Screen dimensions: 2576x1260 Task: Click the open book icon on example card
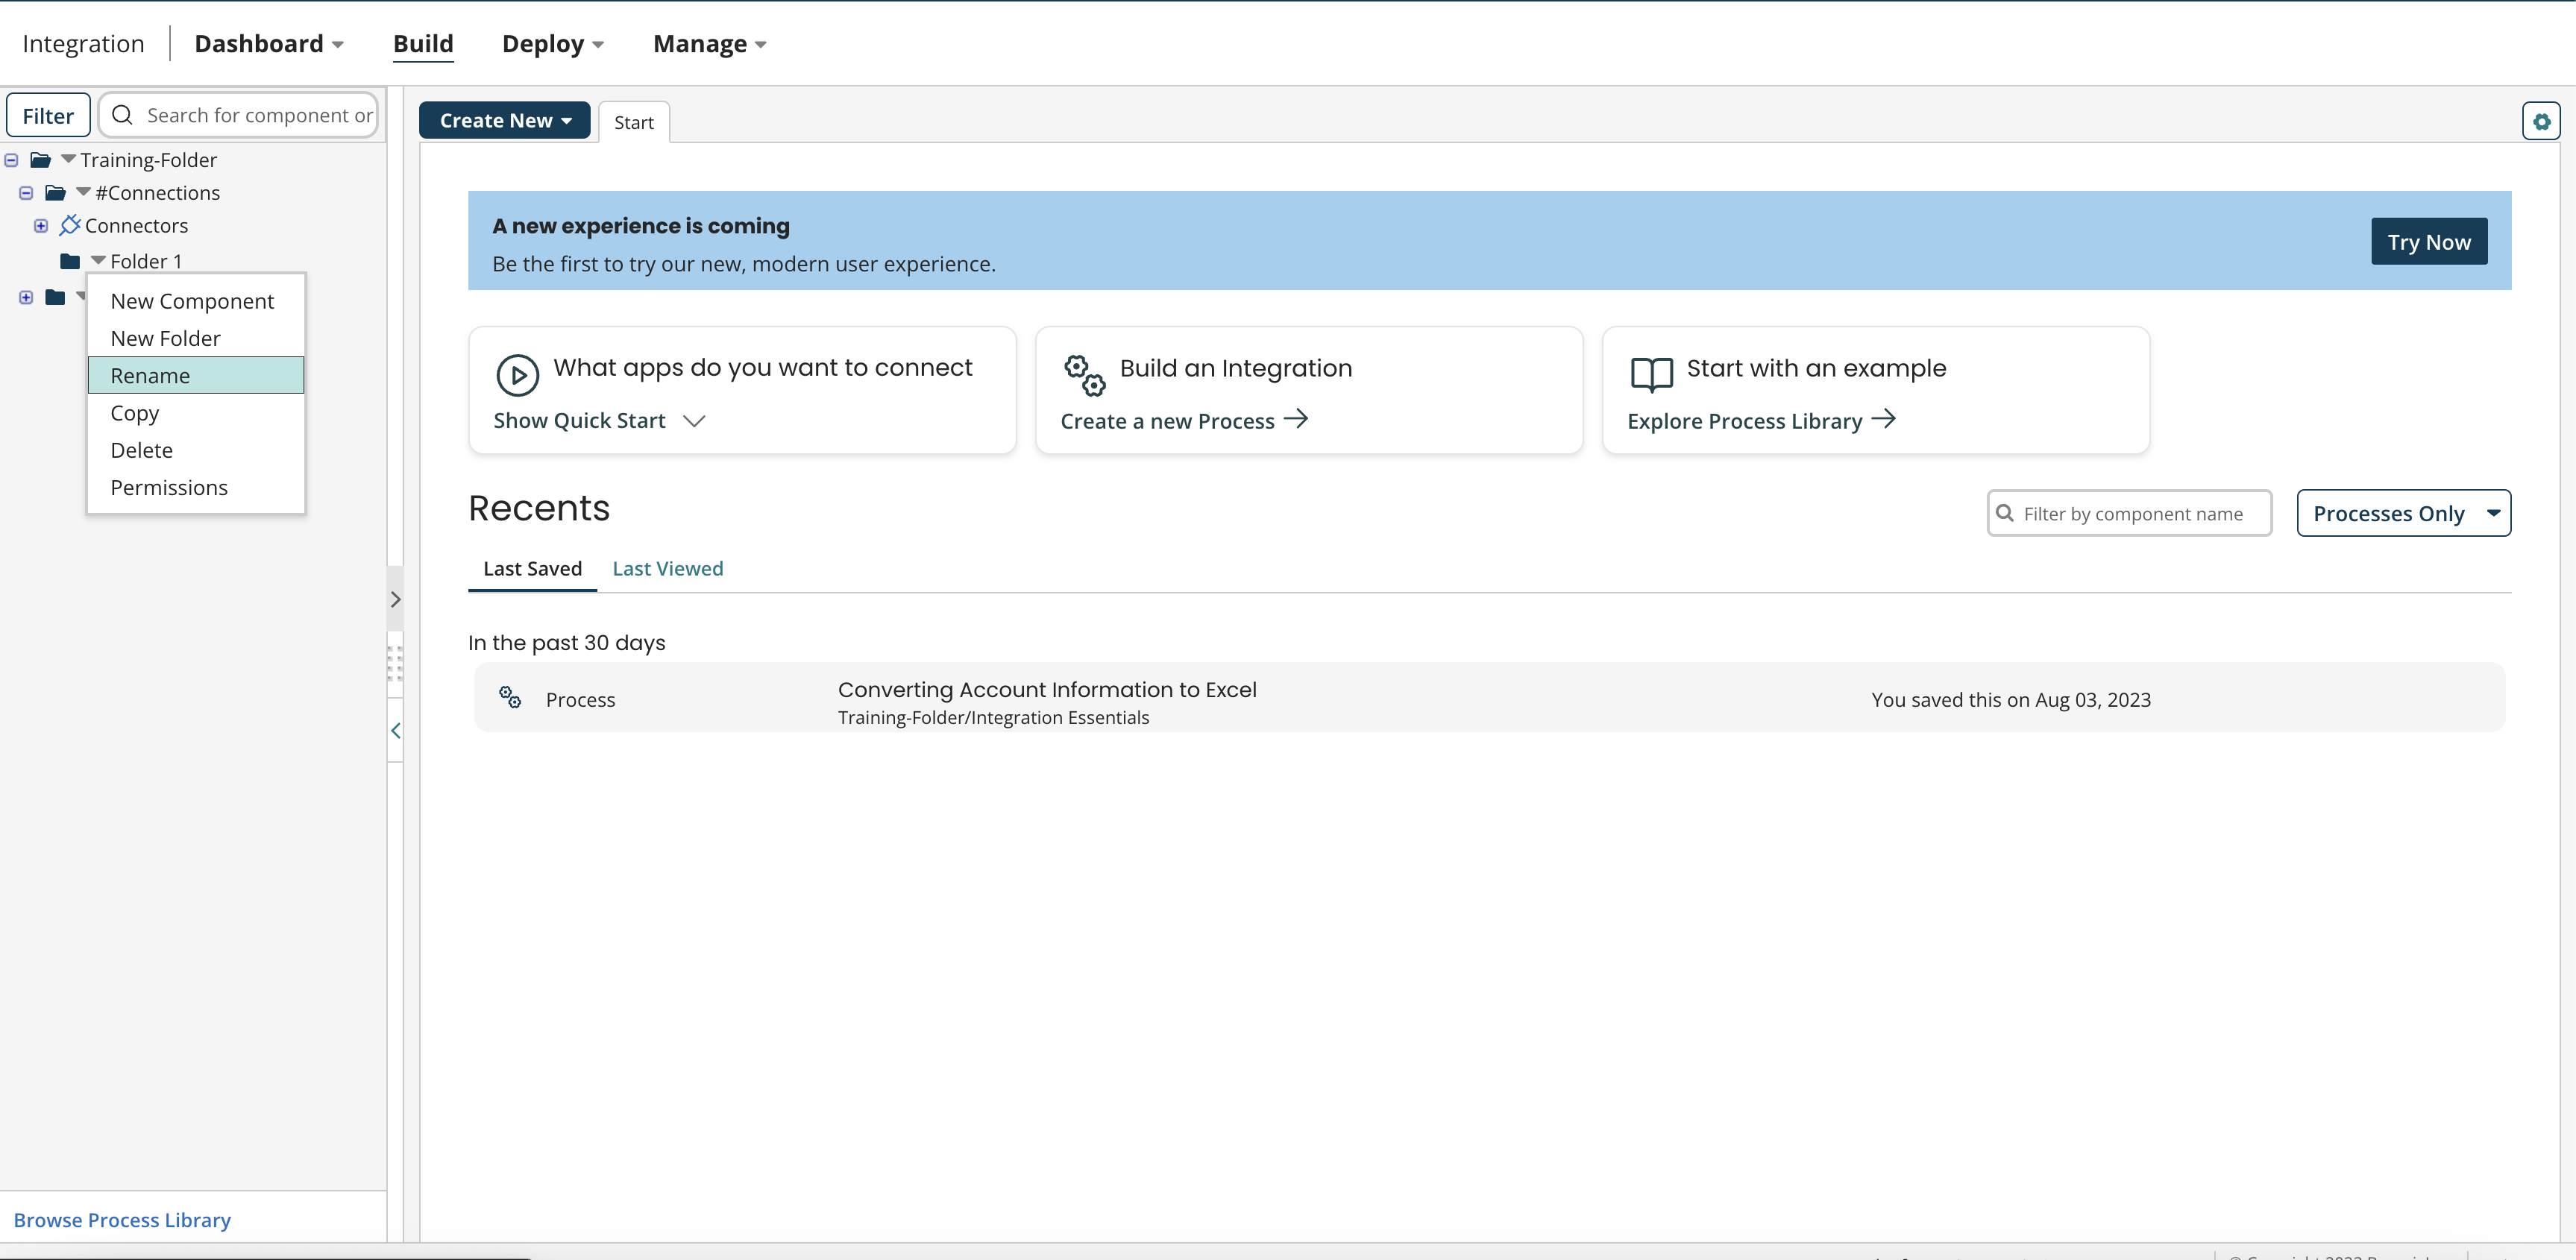coord(1651,374)
